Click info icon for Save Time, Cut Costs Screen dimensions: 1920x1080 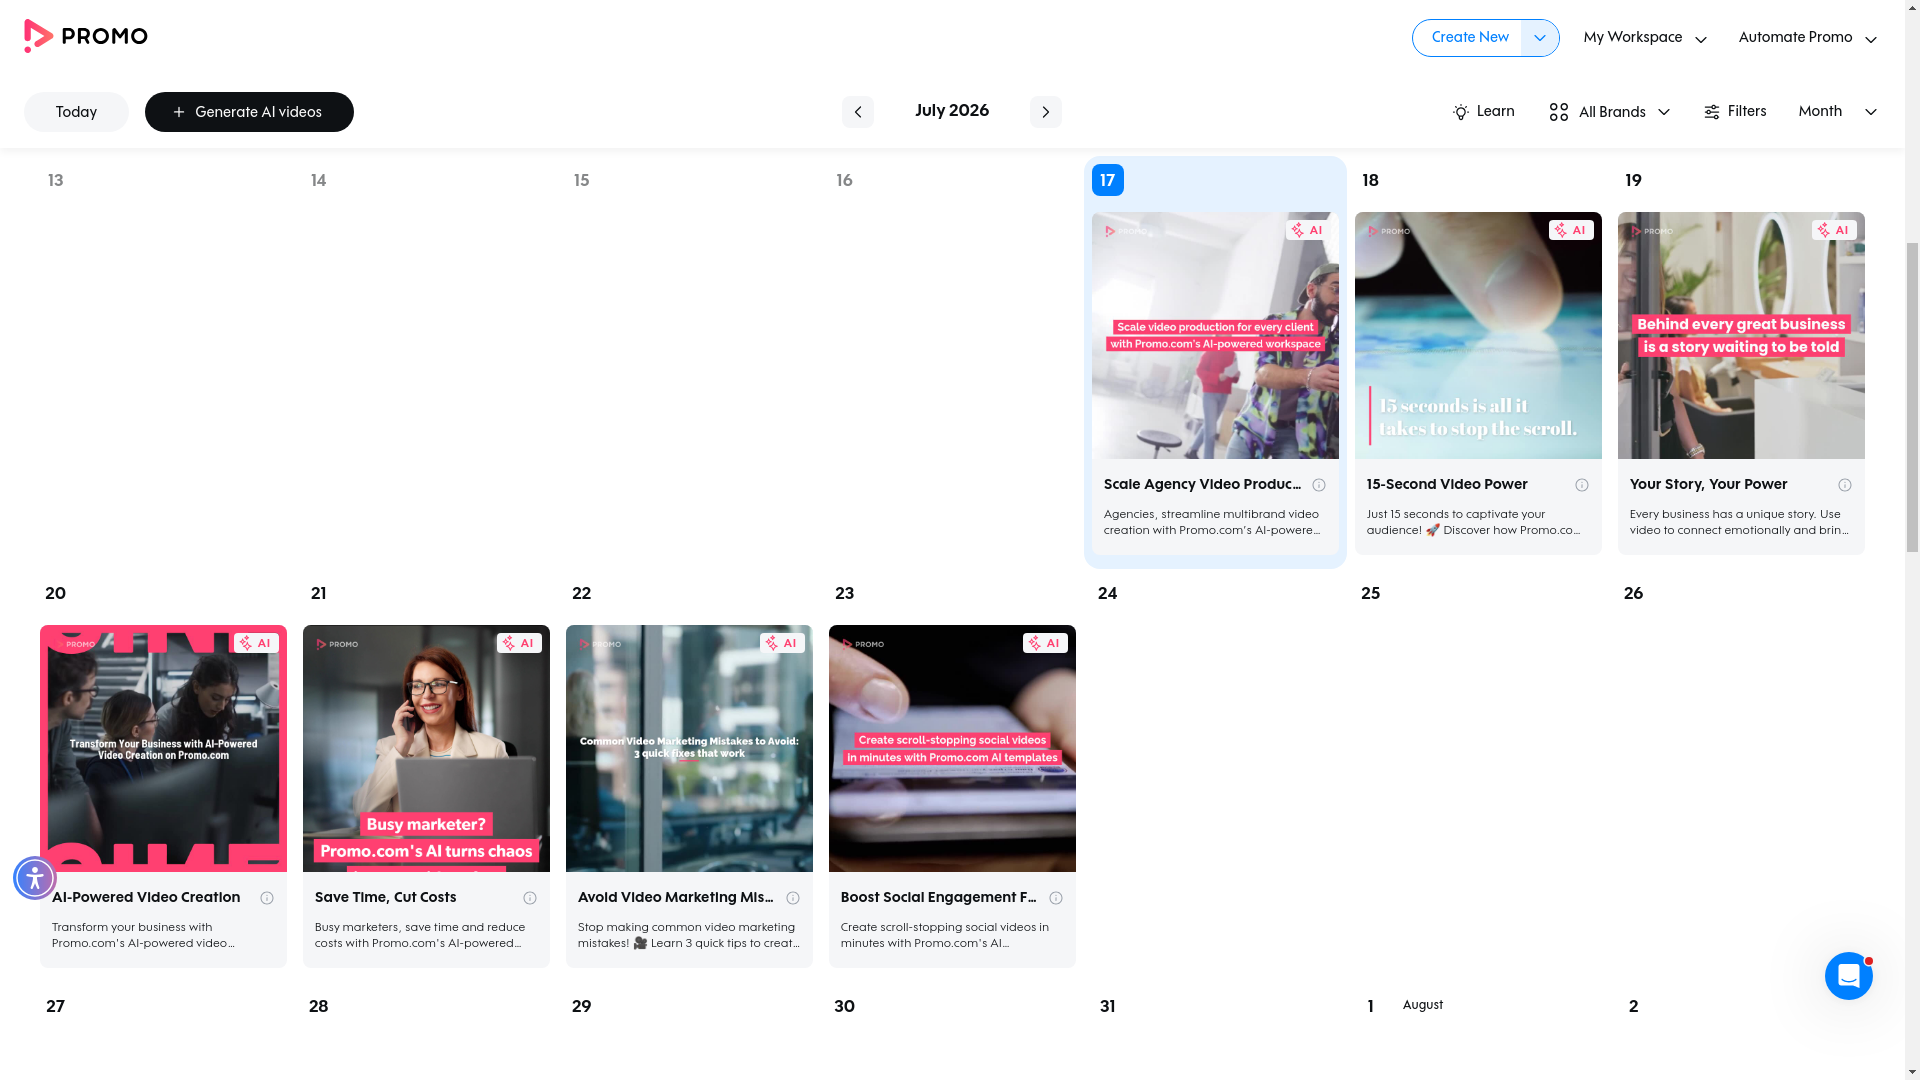click(530, 898)
